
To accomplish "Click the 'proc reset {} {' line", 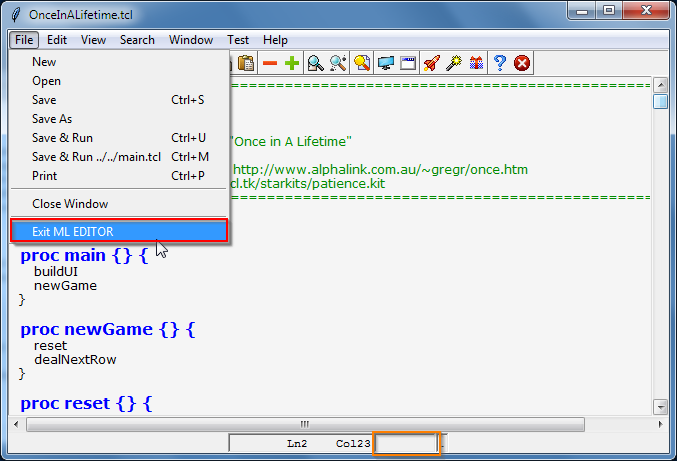I will 86,403.
